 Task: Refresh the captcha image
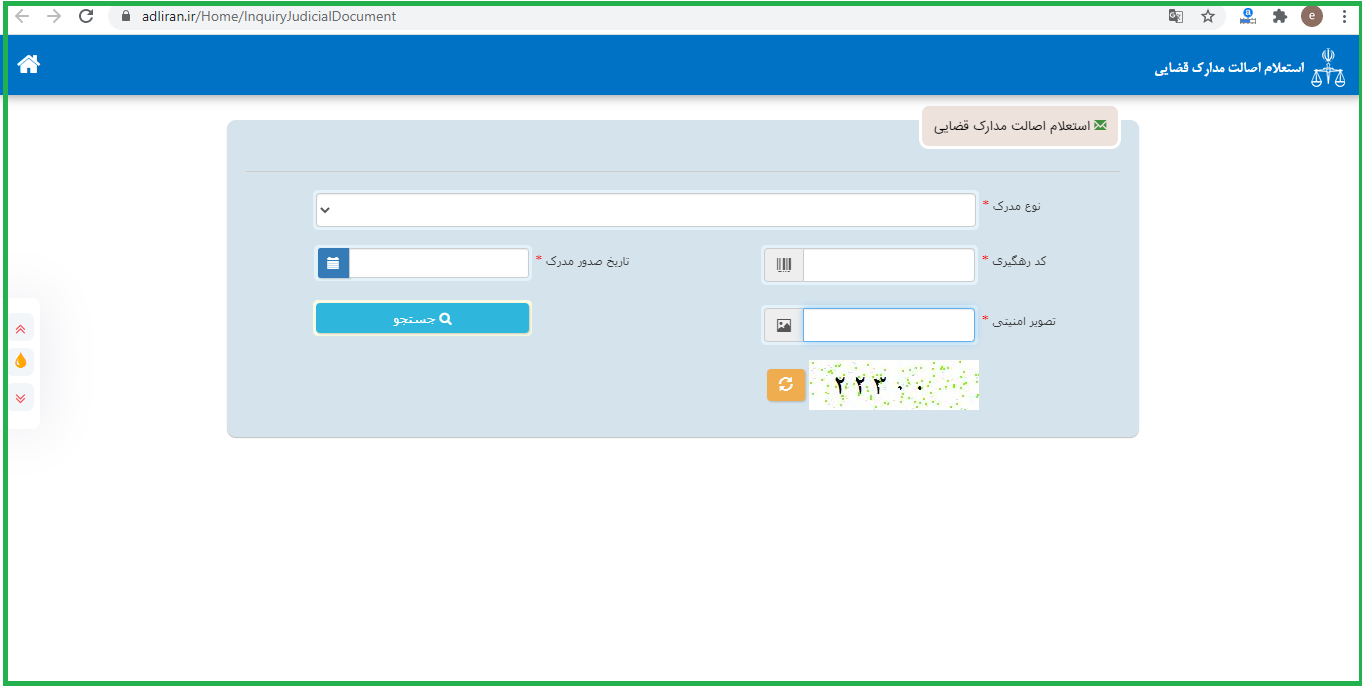tap(786, 384)
